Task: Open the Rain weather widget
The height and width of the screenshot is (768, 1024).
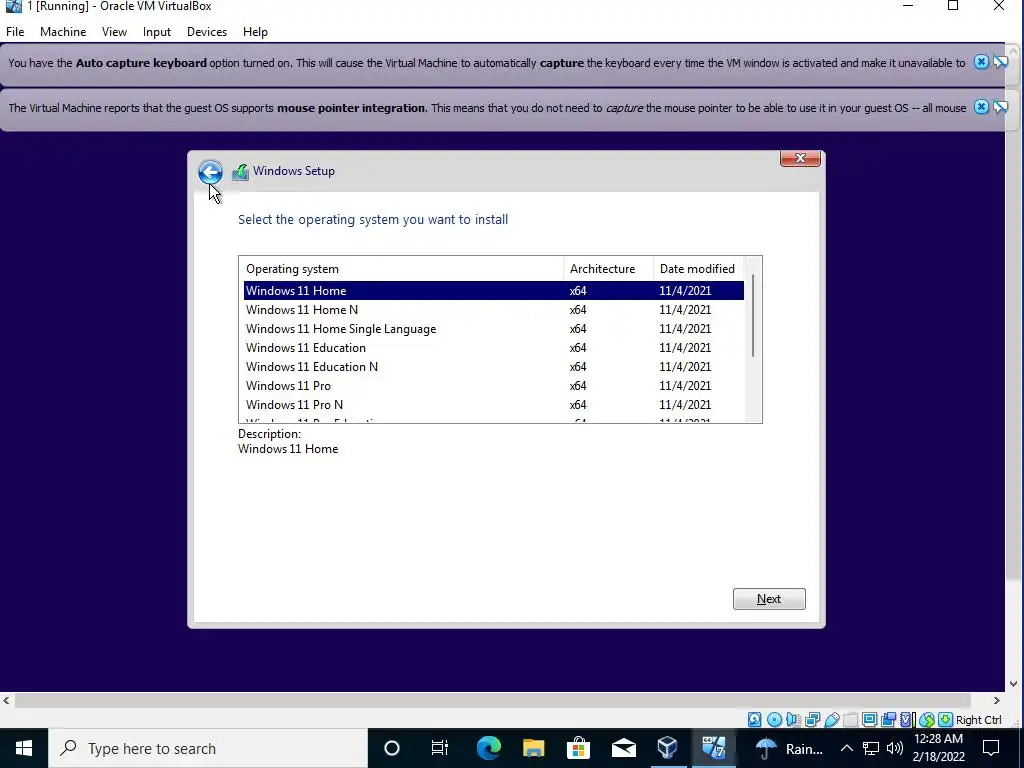Action: pyautogui.click(x=790, y=748)
